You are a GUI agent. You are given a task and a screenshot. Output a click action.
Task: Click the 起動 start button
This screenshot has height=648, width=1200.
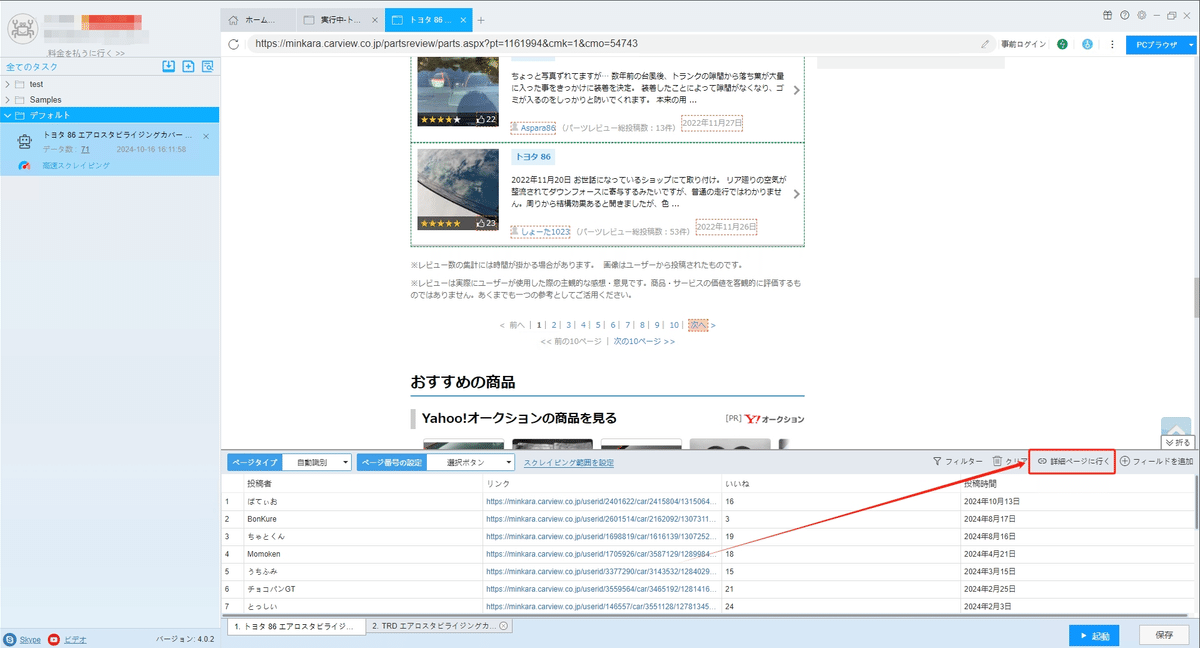tap(1094, 635)
